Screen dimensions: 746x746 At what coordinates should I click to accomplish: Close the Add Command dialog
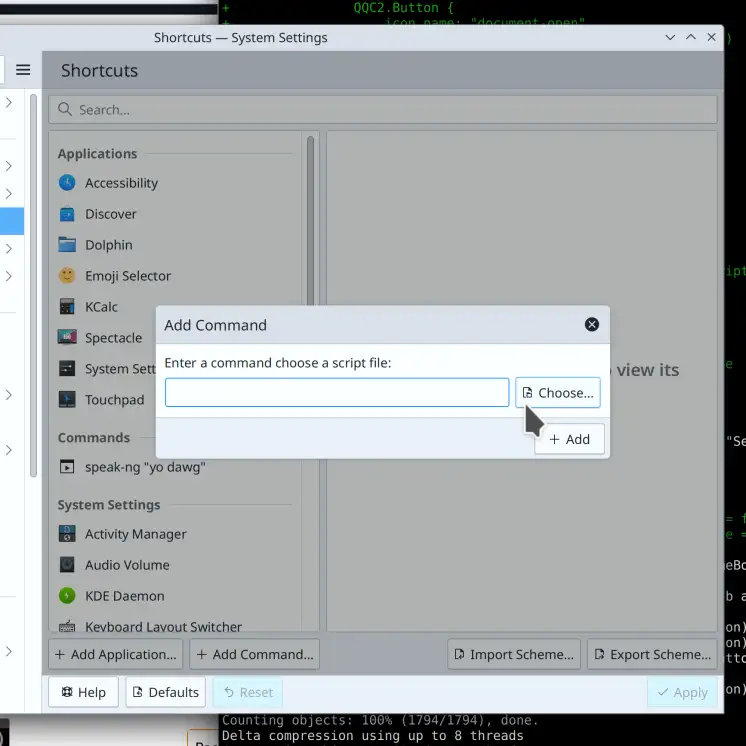click(x=591, y=325)
